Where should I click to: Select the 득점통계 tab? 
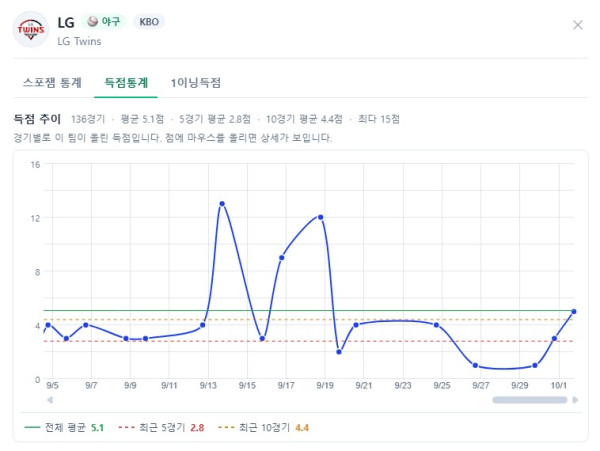(x=126, y=83)
